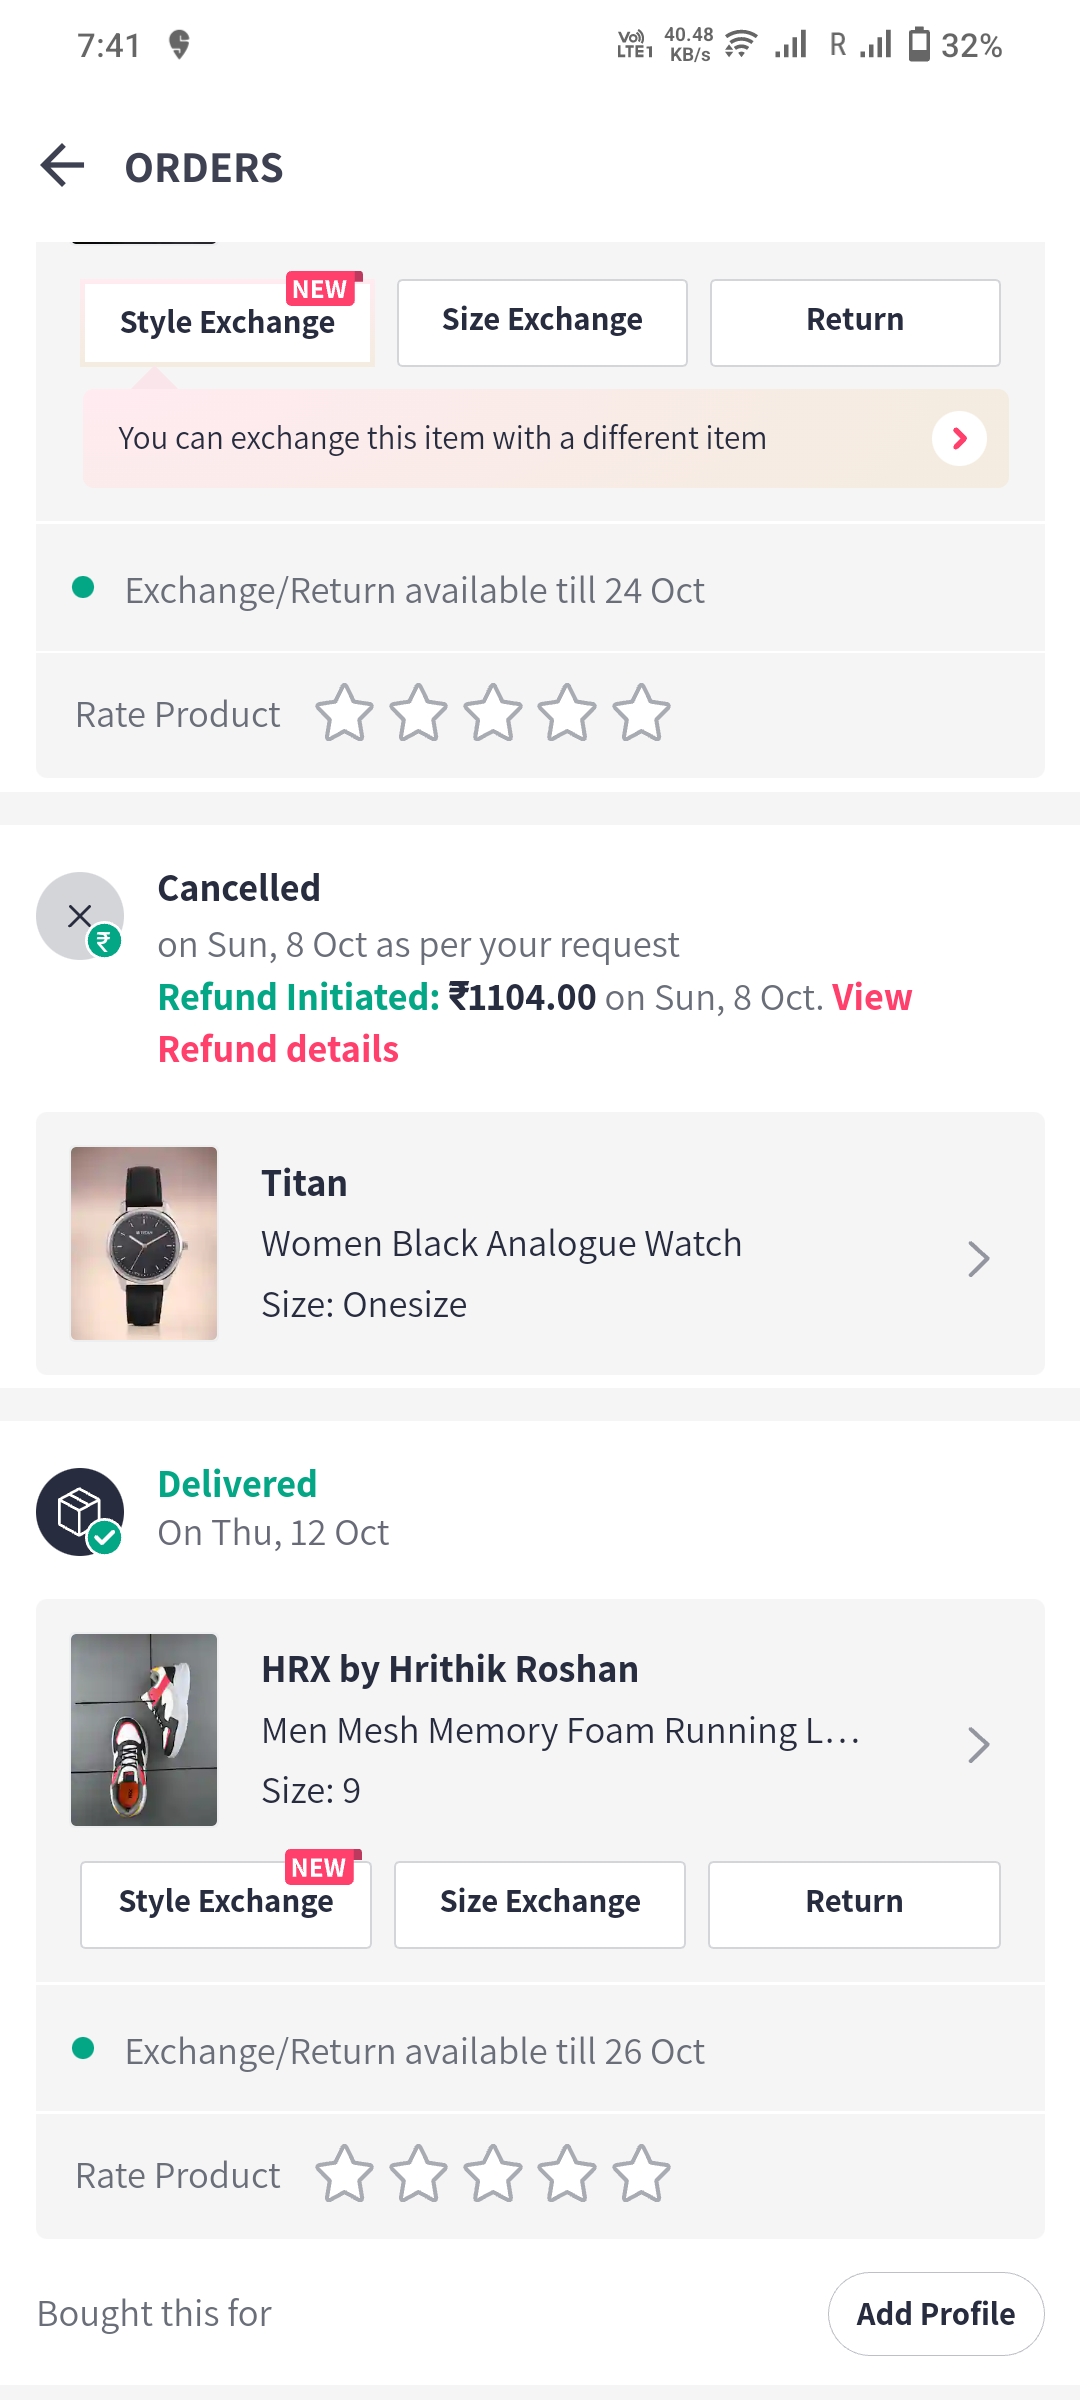
Task: Open the Titan watch product thumbnail
Action: click(x=144, y=1243)
